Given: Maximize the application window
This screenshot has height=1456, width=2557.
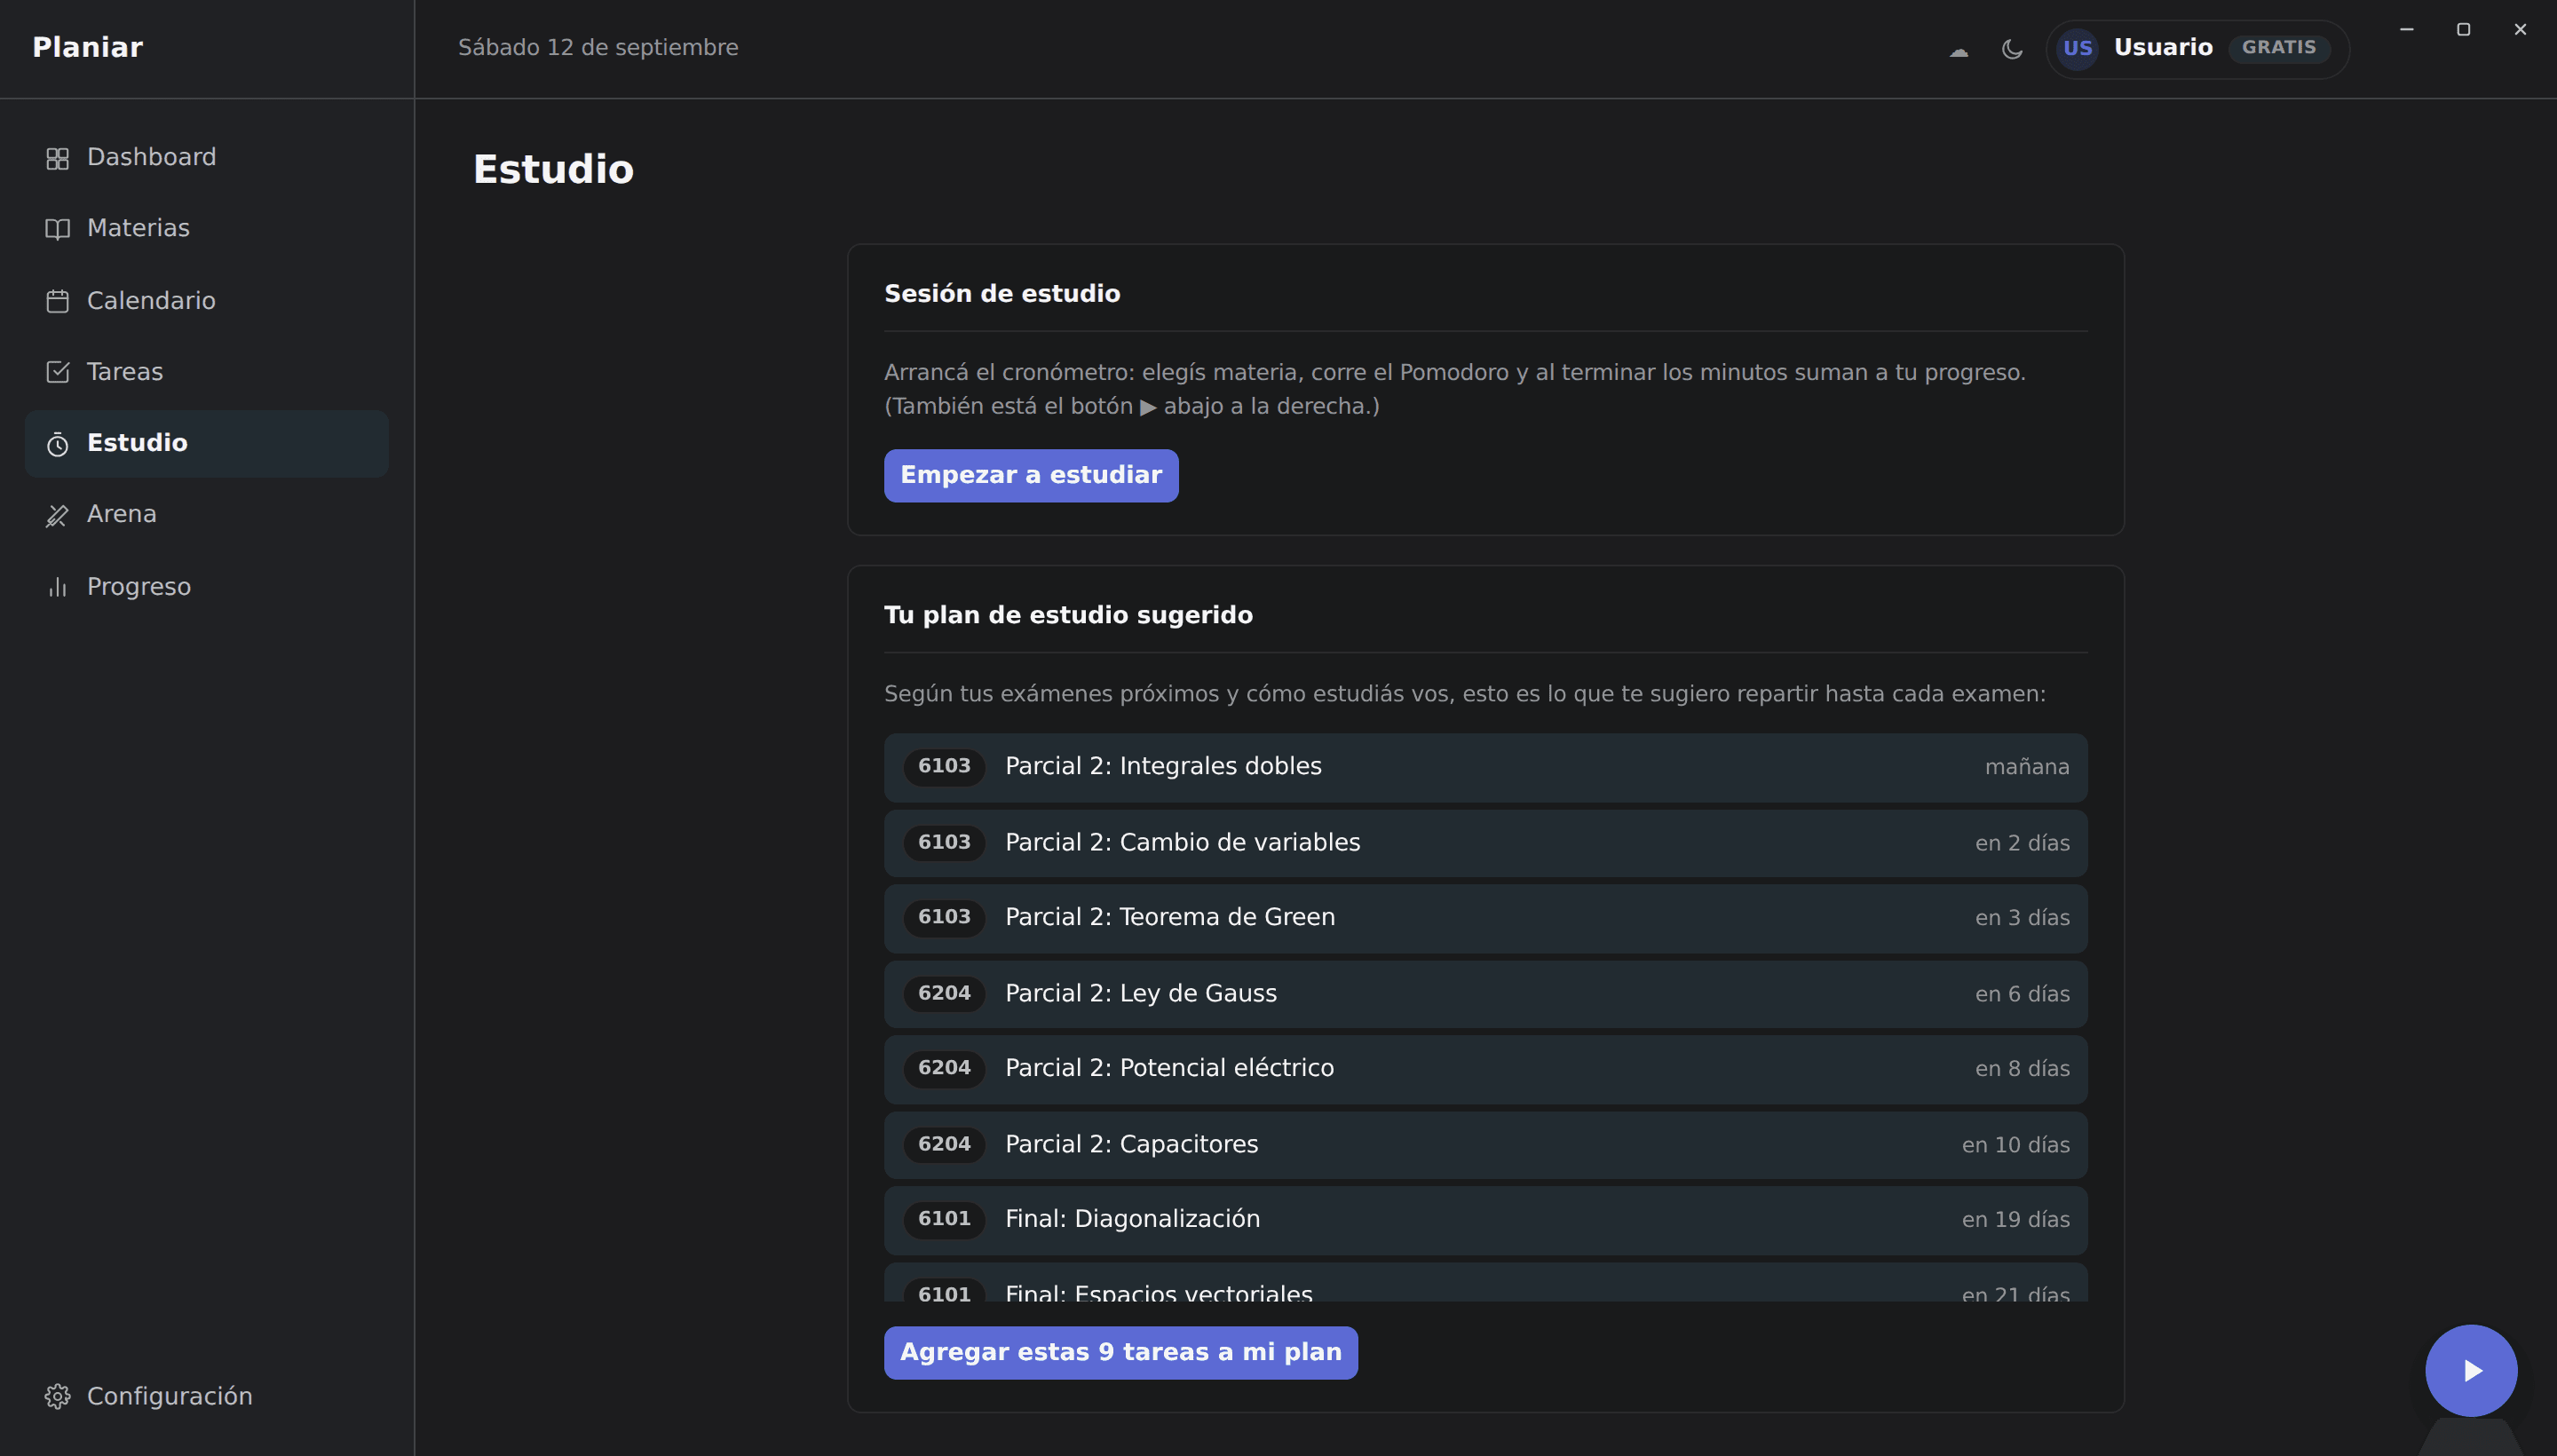Looking at the screenshot, I should 2463,30.
